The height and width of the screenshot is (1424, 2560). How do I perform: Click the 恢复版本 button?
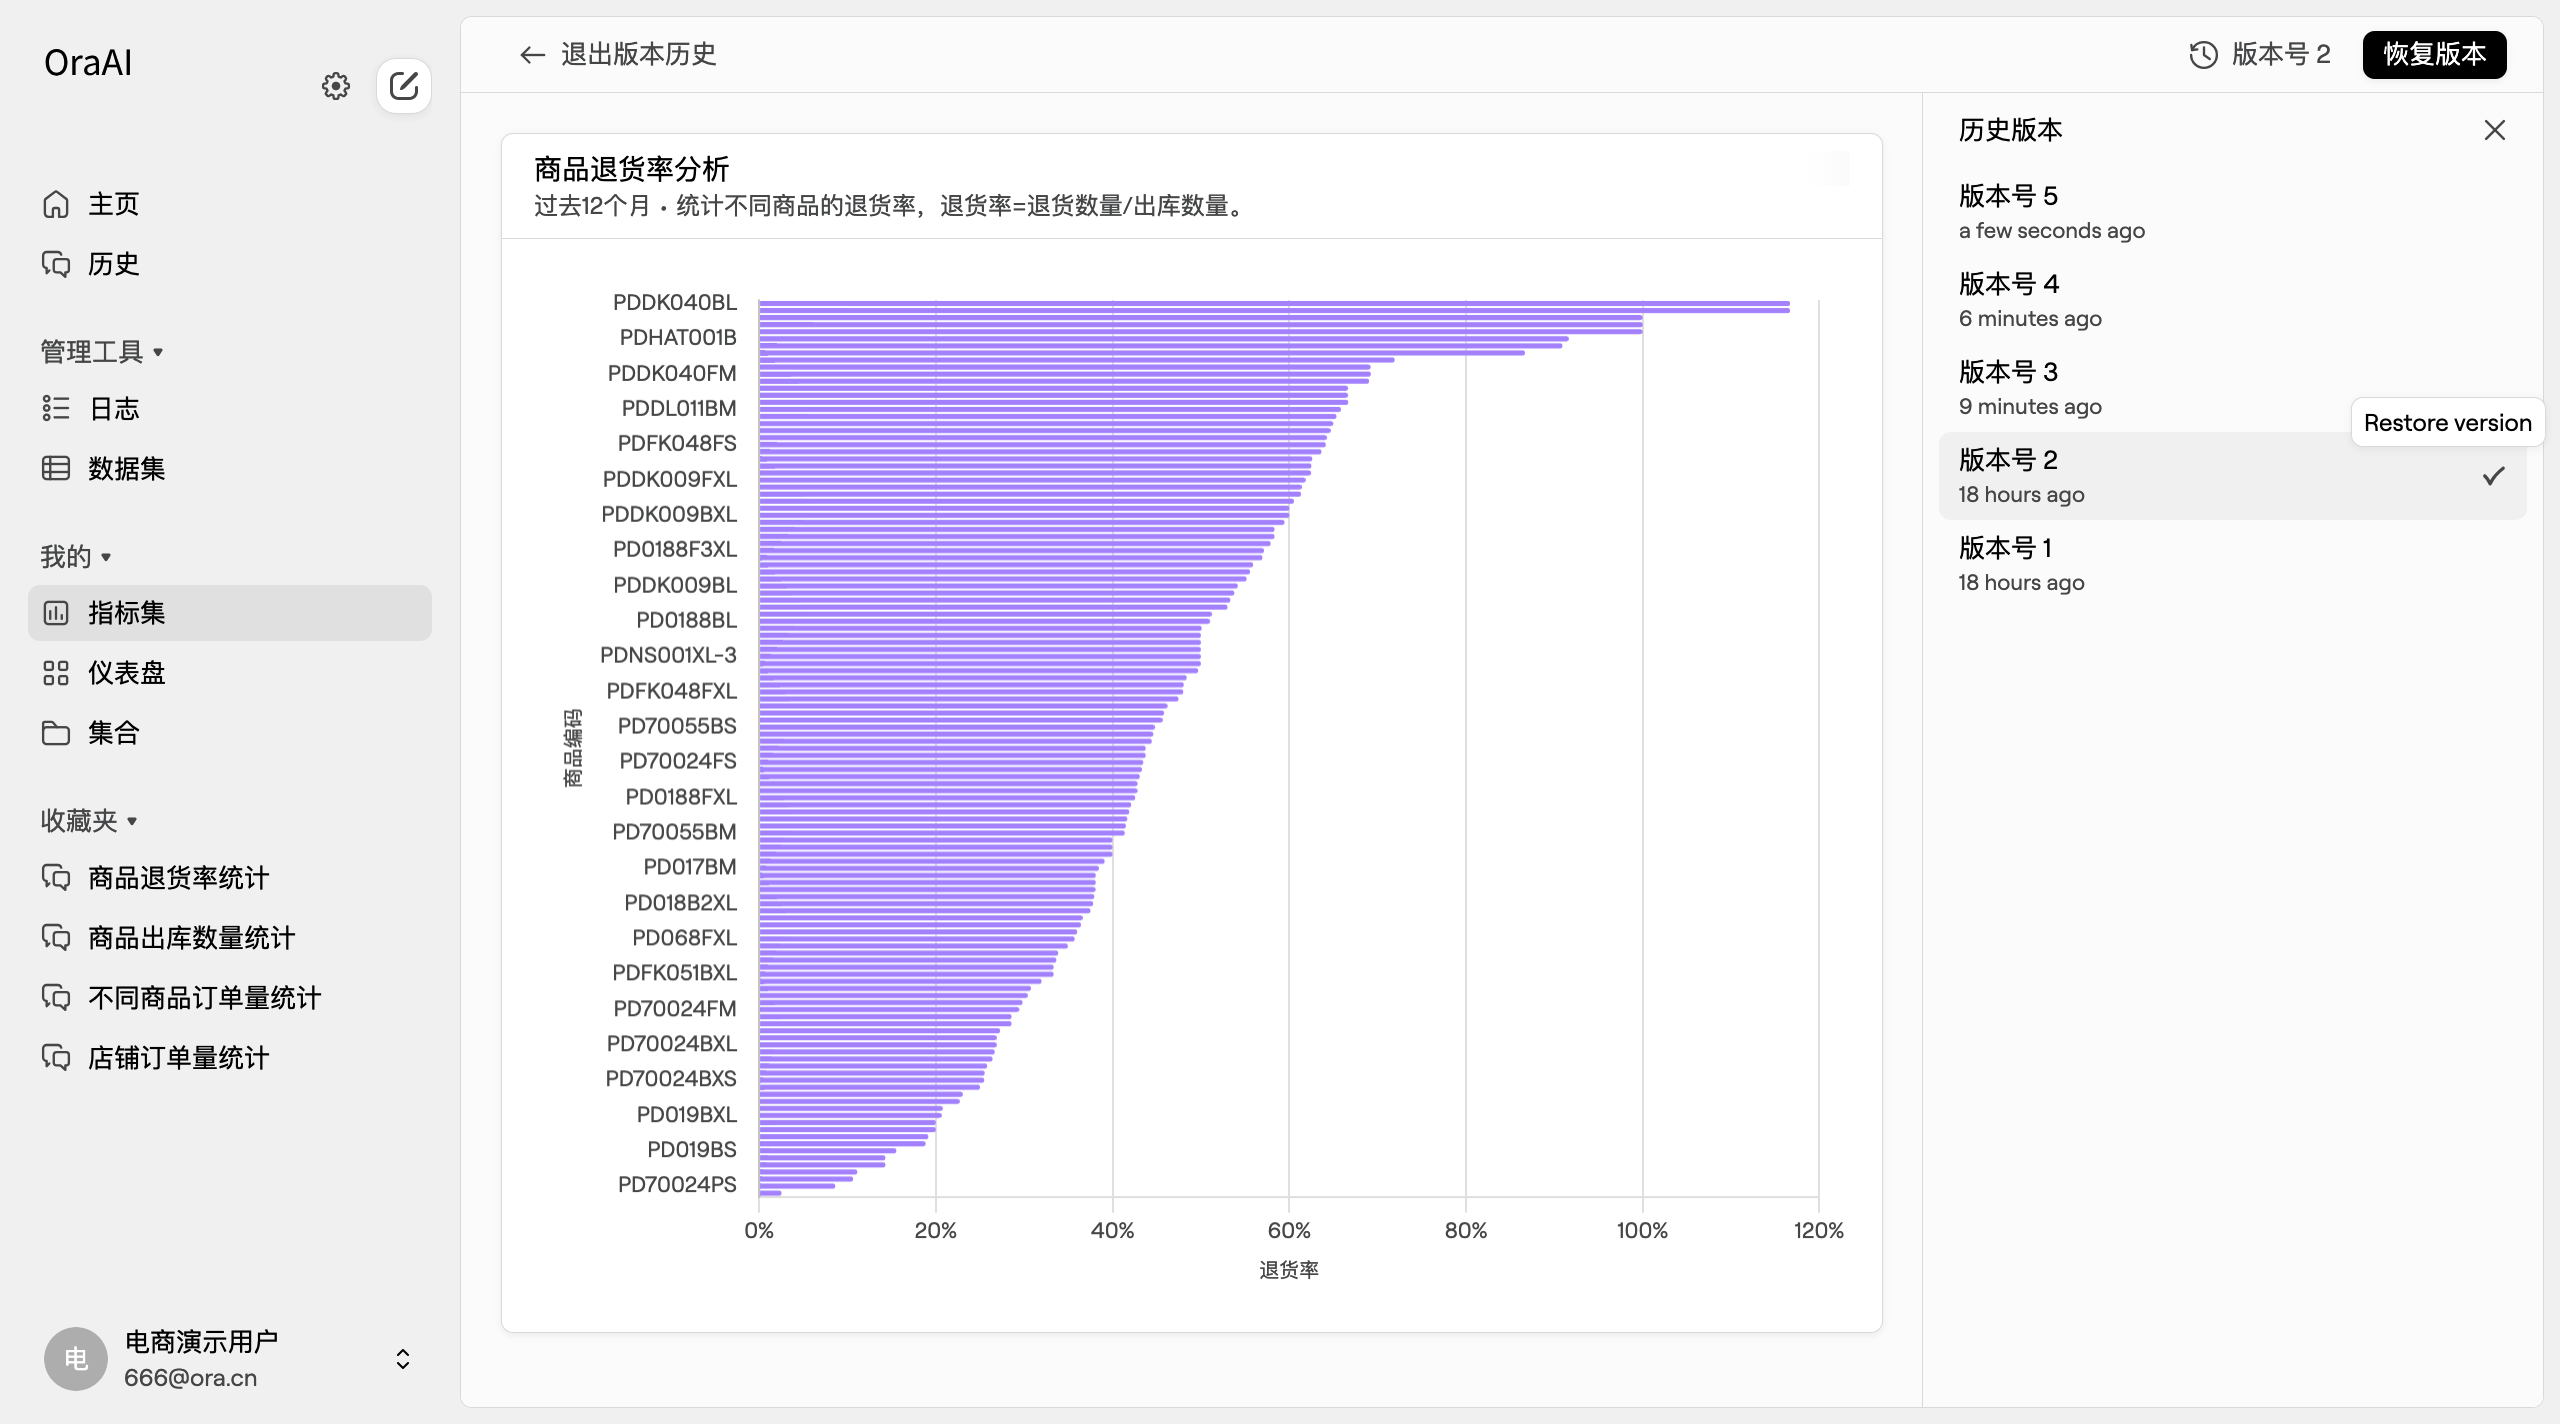click(2433, 55)
